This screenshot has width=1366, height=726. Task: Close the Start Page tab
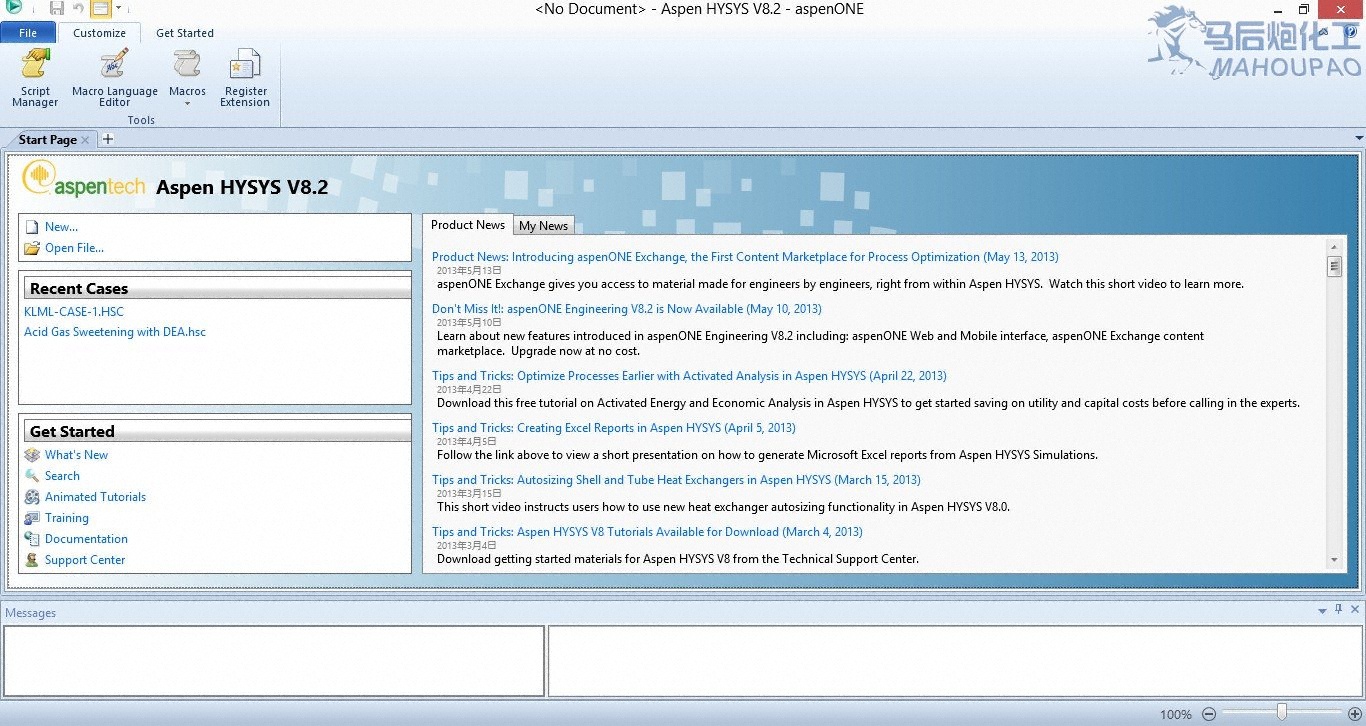coord(85,140)
